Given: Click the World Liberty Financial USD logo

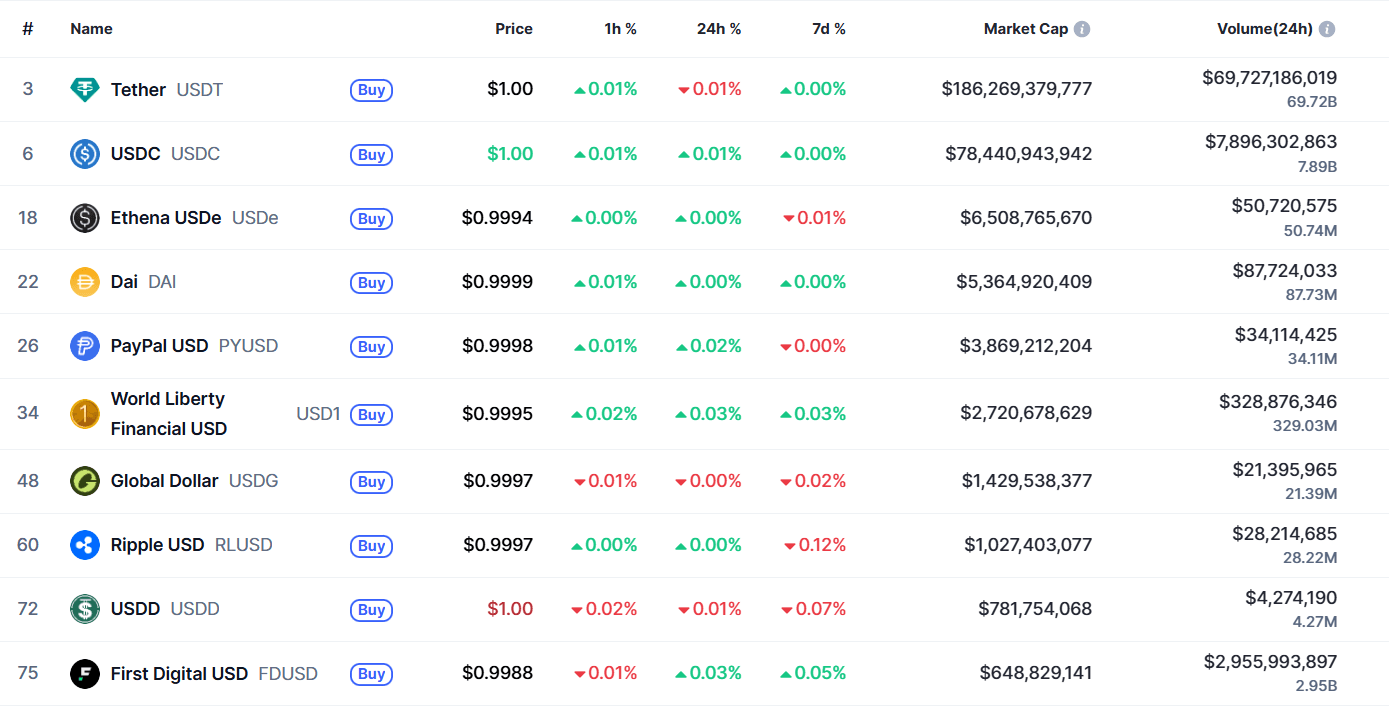Looking at the screenshot, I should click(85, 413).
